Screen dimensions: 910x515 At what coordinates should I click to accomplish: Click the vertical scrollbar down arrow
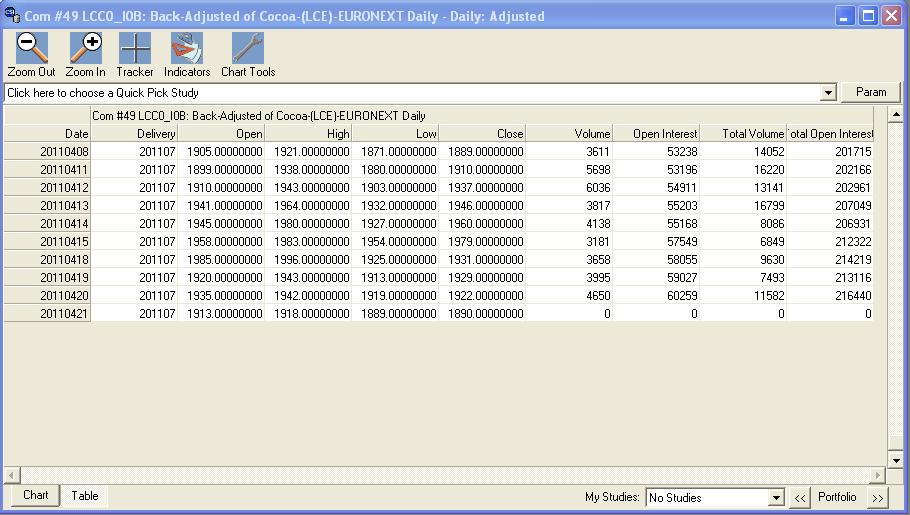pyautogui.click(x=895, y=459)
